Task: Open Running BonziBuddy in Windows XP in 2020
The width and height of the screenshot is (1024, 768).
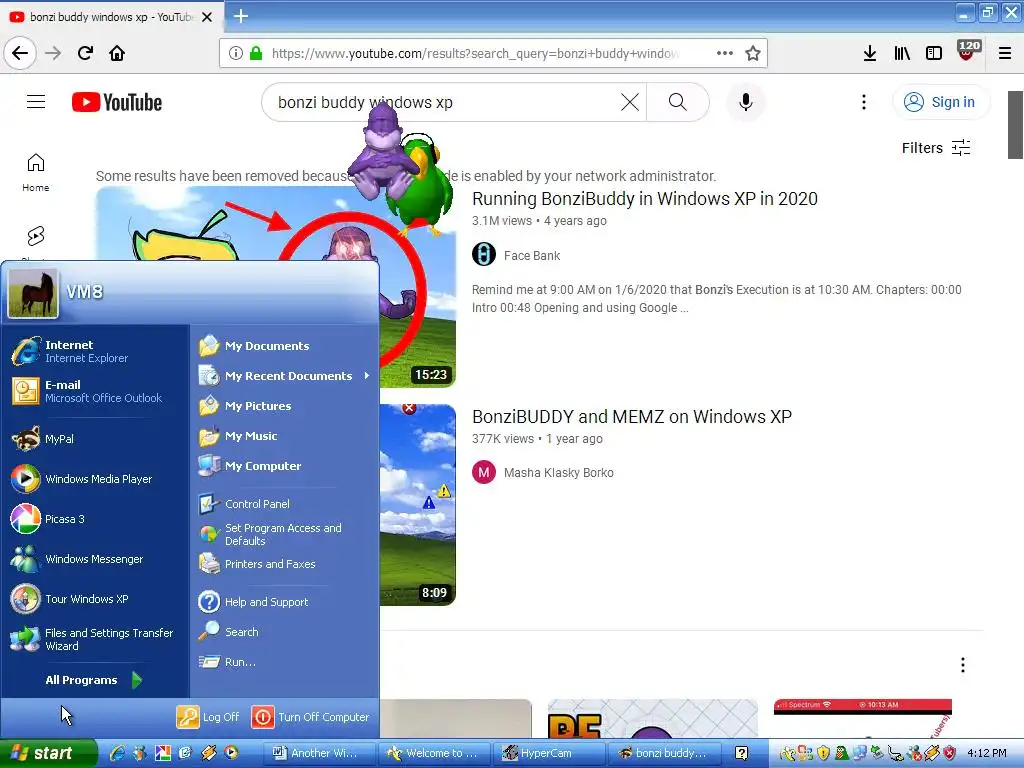Action: pos(645,199)
